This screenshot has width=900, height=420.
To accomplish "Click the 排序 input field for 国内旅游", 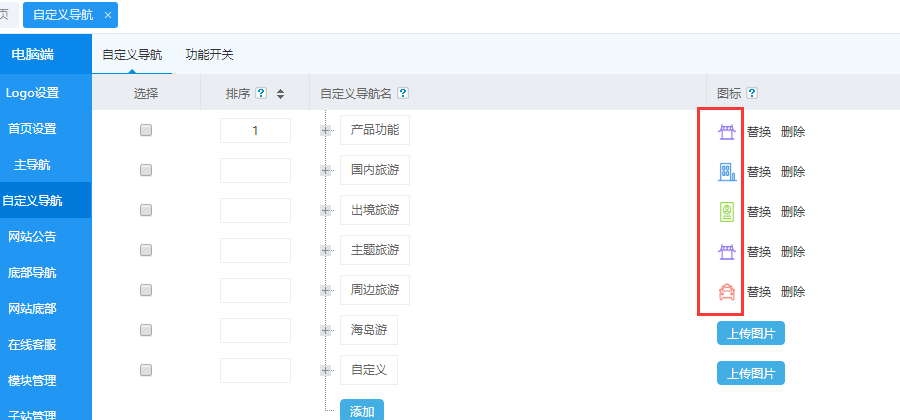I will (x=255, y=171).
